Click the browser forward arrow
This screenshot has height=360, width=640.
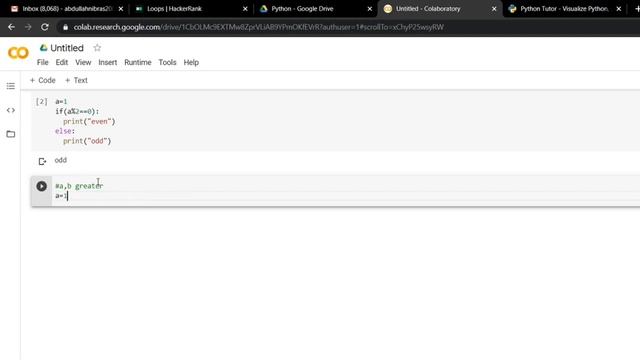point(28,27)
